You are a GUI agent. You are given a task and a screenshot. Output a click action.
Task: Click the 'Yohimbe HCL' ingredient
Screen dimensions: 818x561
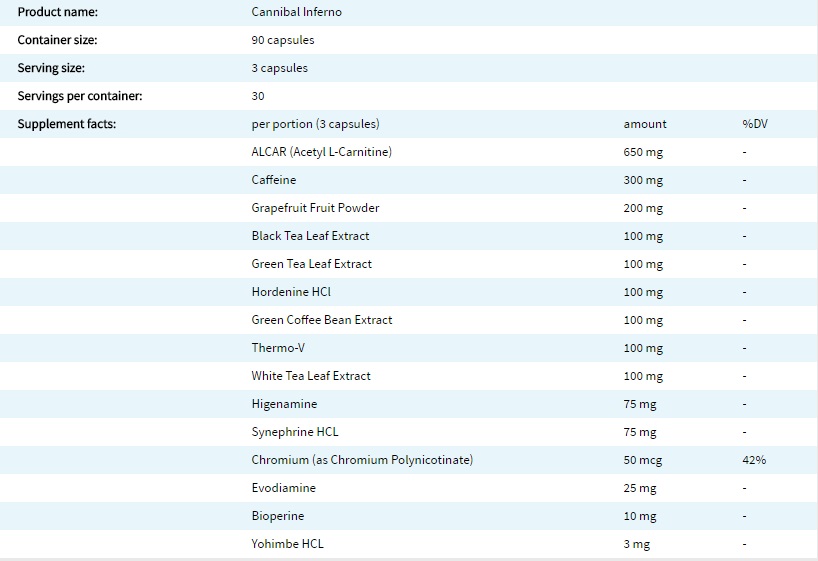pos(287,544)
